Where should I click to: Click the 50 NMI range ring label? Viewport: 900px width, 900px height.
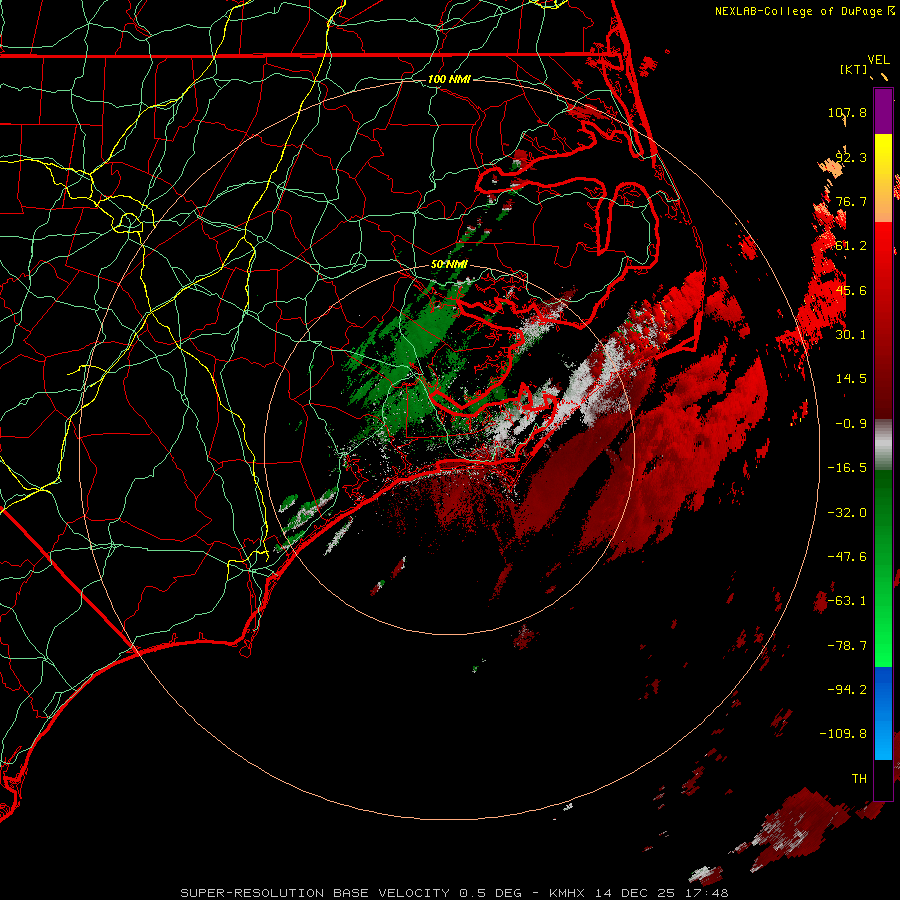tap(449, 265)
